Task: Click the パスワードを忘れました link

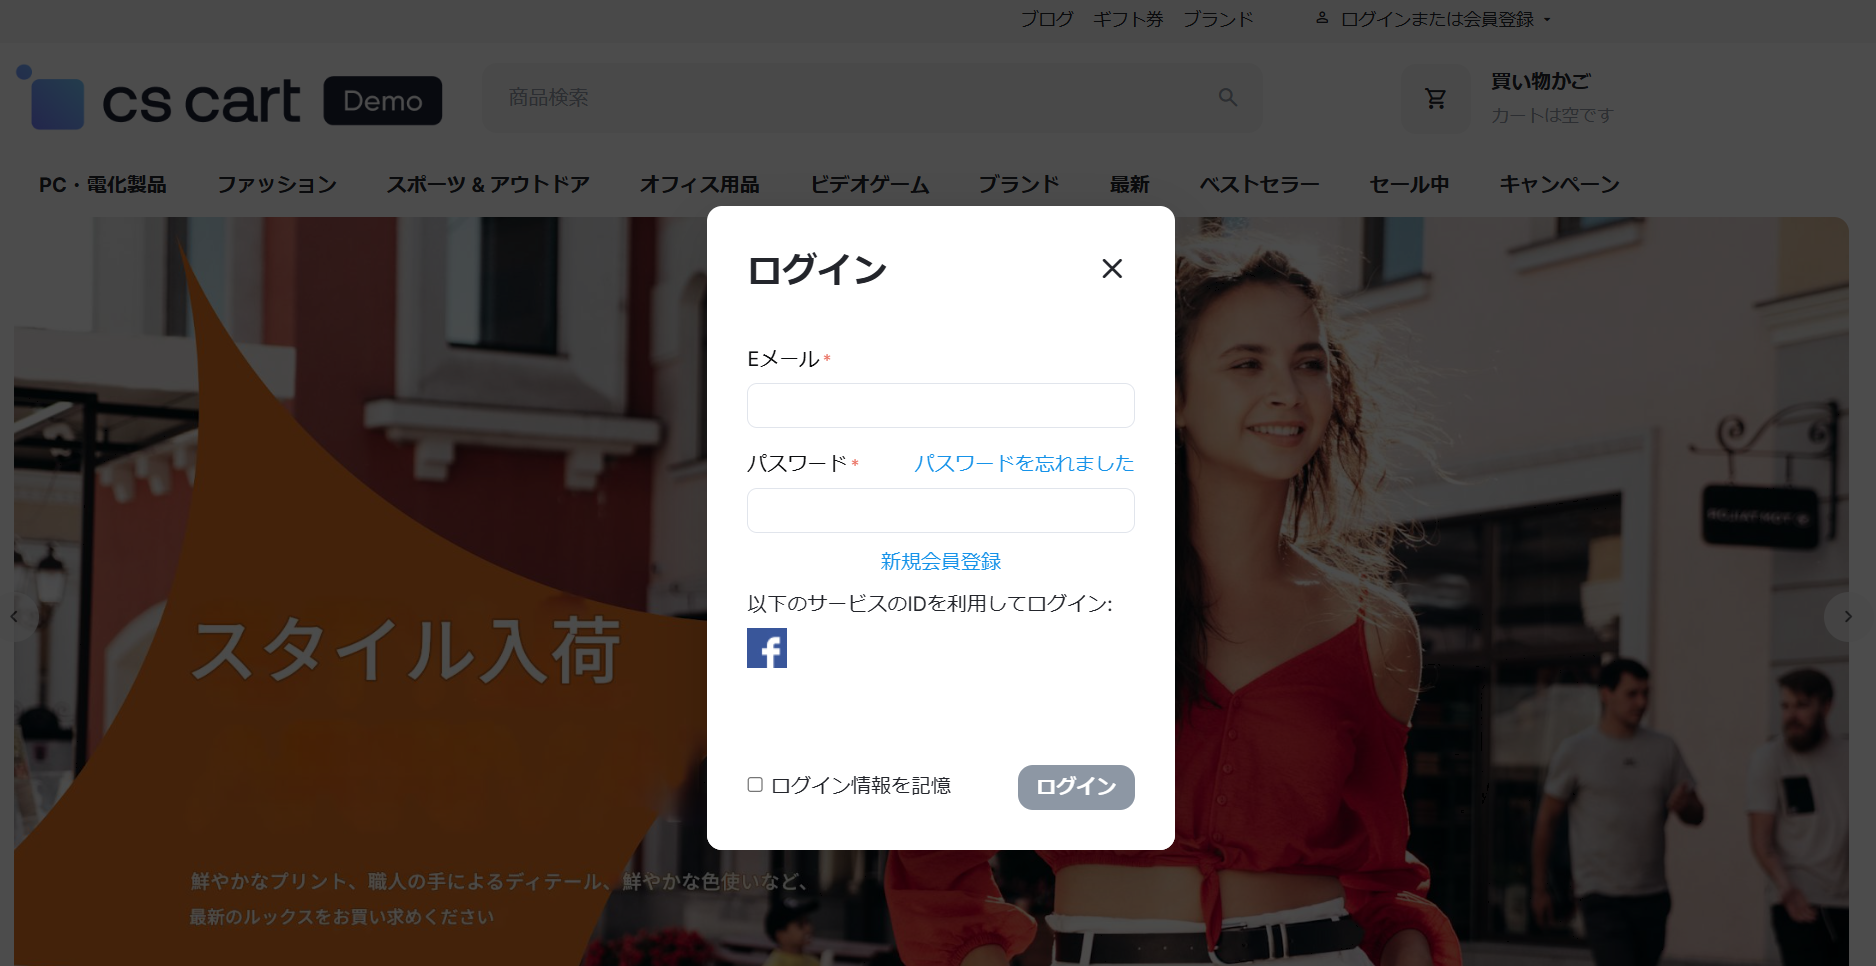Action: coord(1023,463)
